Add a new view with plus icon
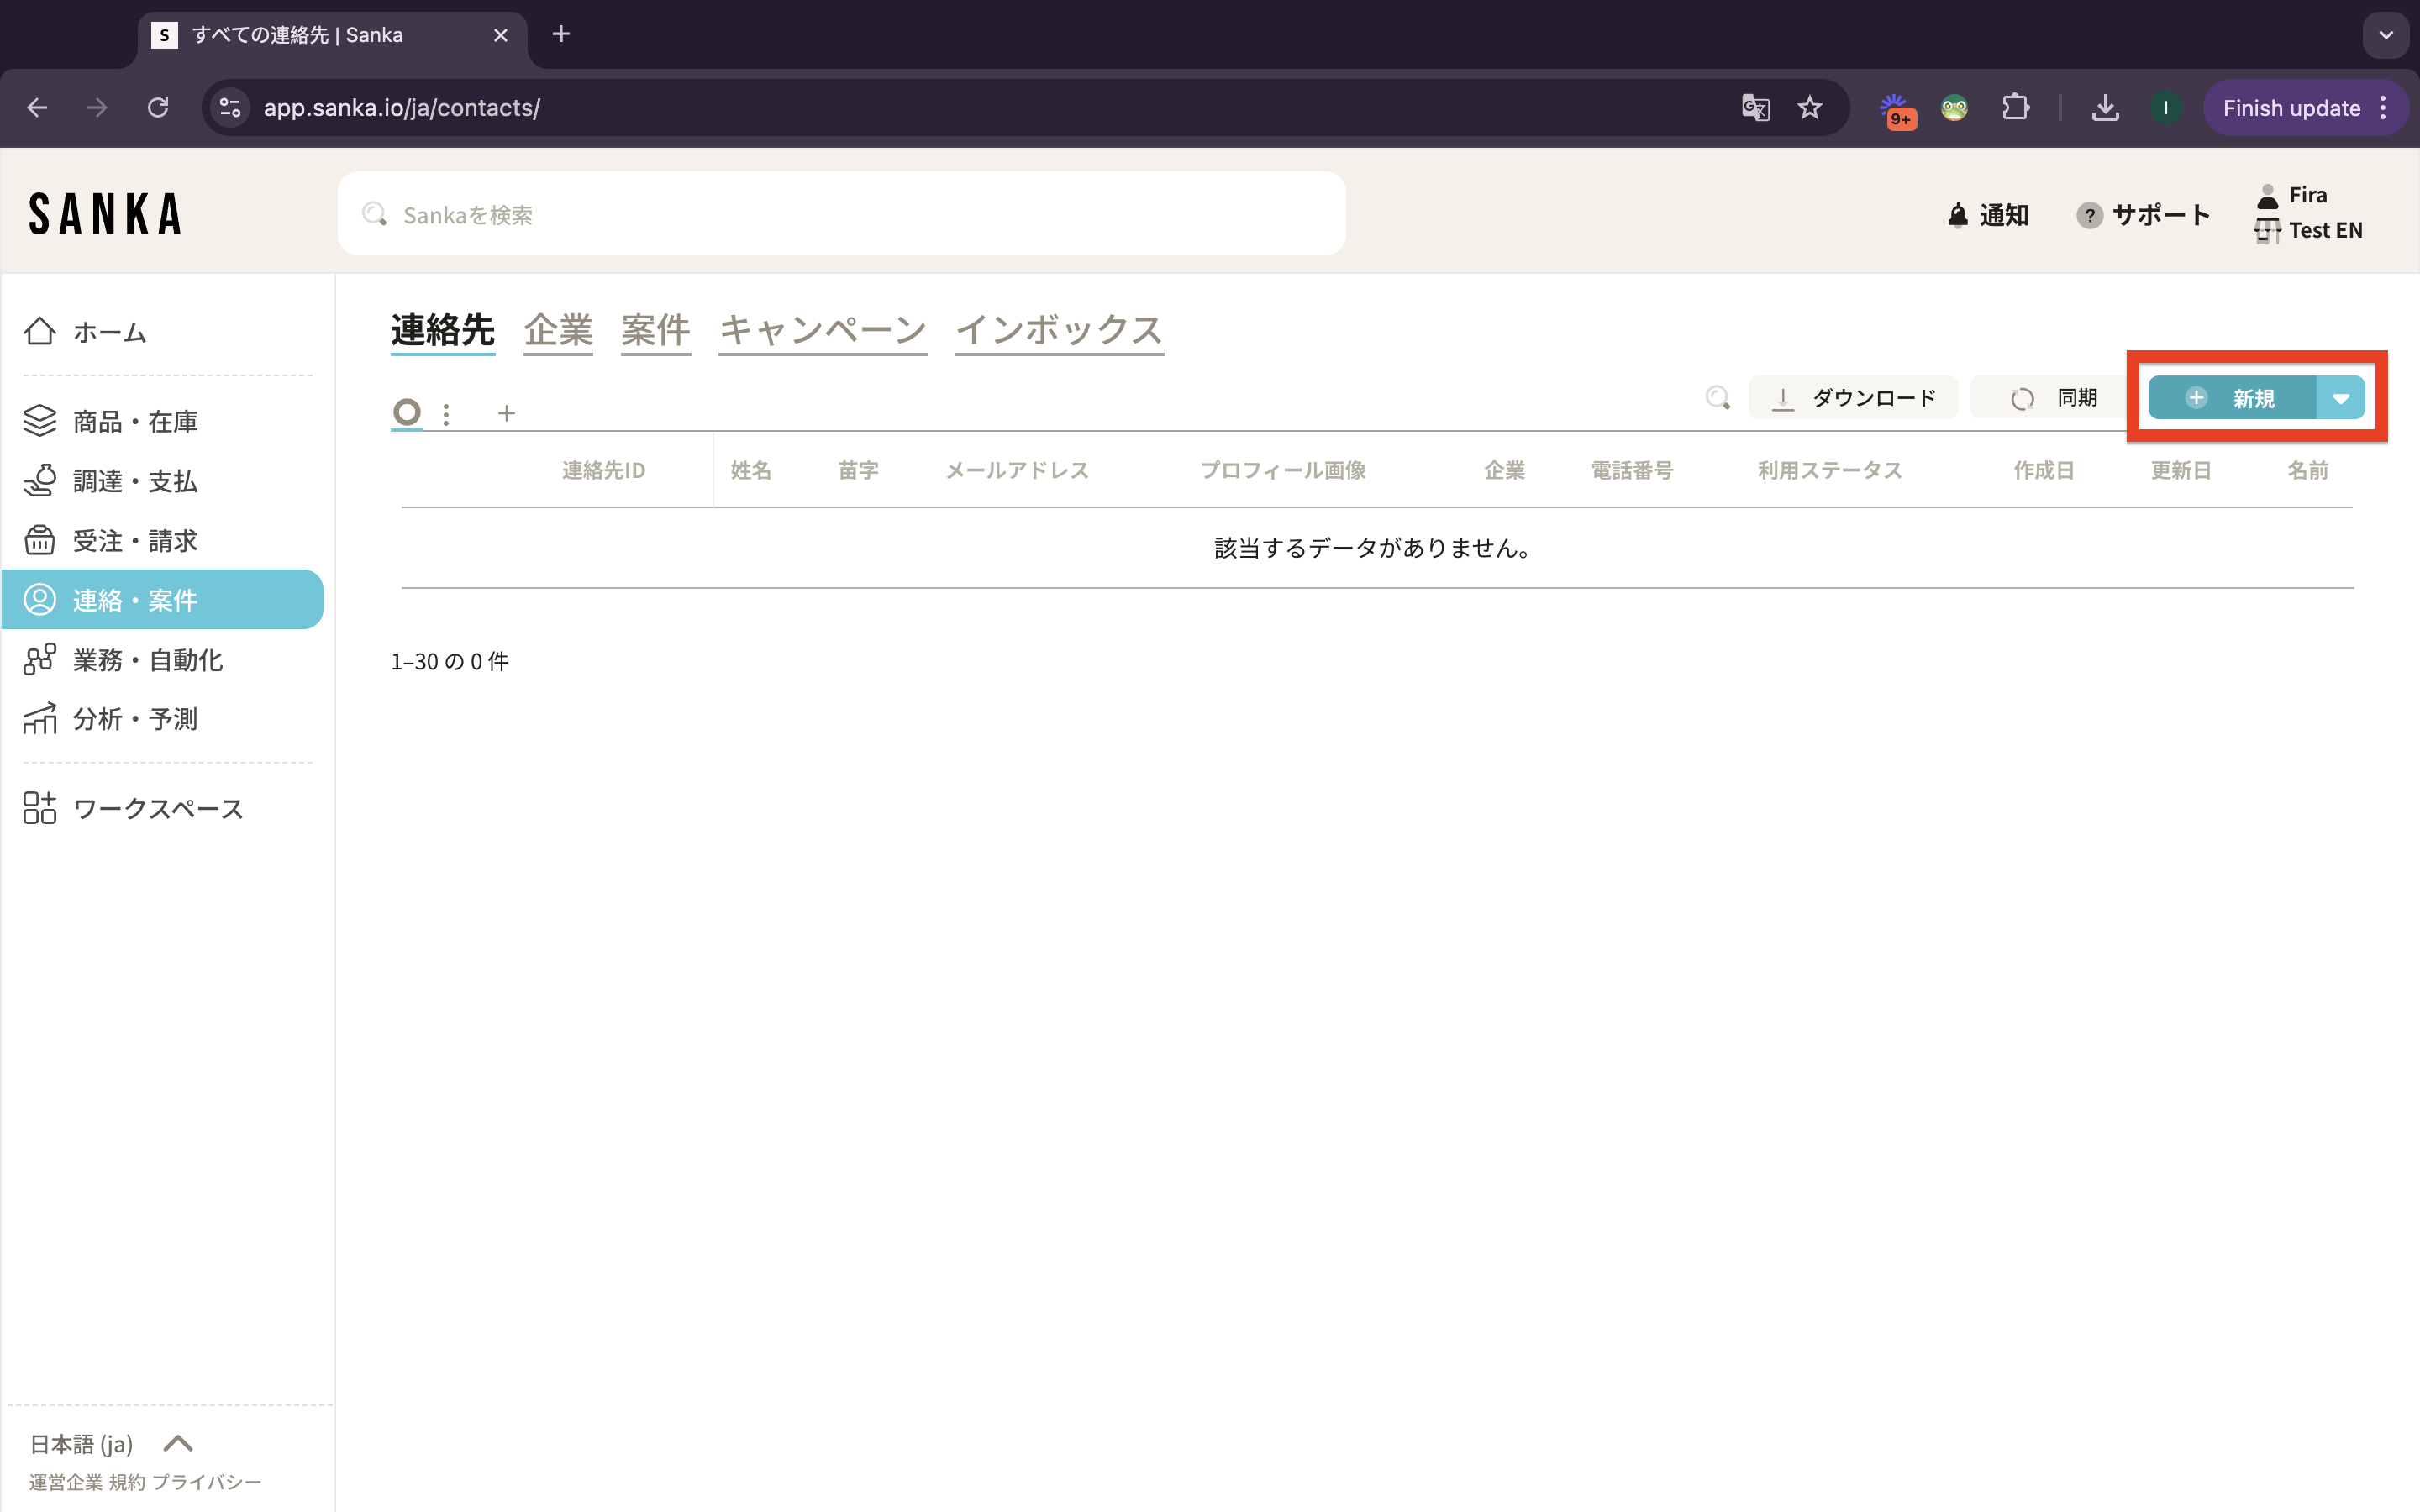 pos(507,413)
